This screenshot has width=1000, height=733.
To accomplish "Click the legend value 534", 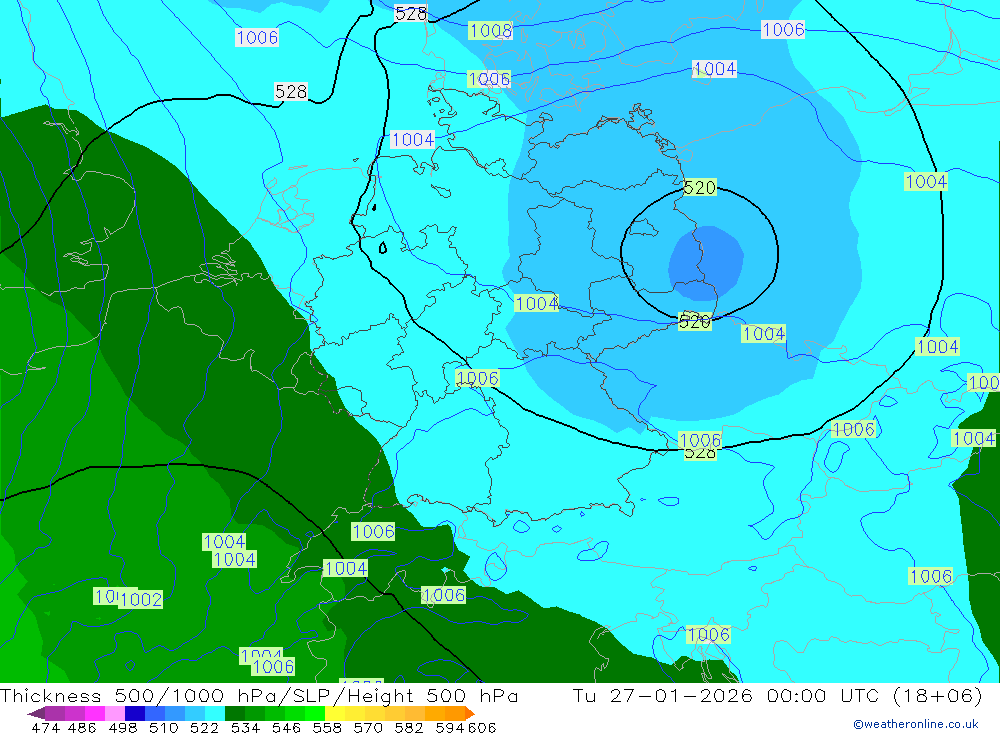I will pos(245,727).
